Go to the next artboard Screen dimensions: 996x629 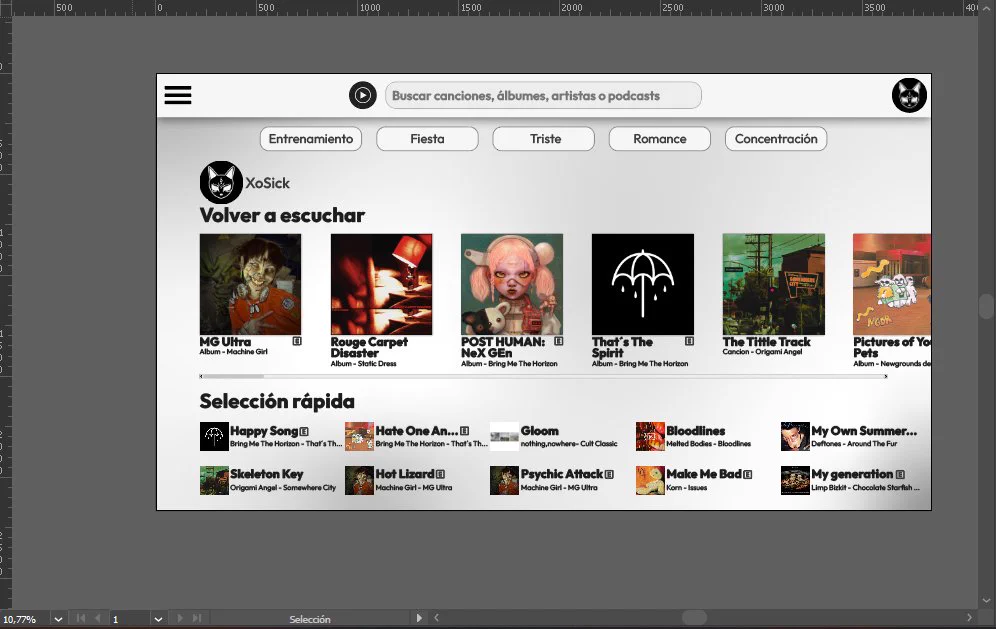tap(180, 618)
